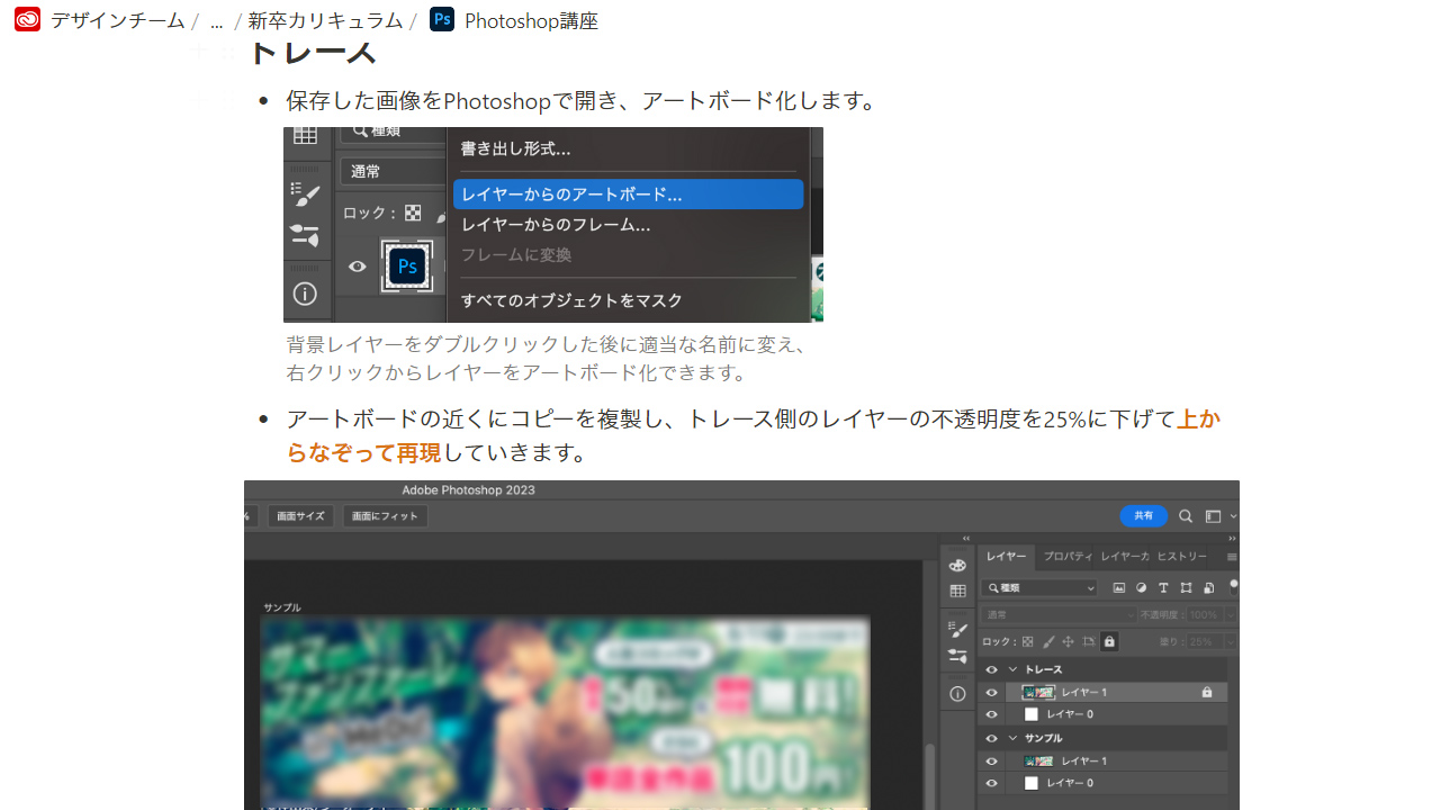Click the type layer filter T icon
Screen dimensions: 1440x810
point(1163,588)
